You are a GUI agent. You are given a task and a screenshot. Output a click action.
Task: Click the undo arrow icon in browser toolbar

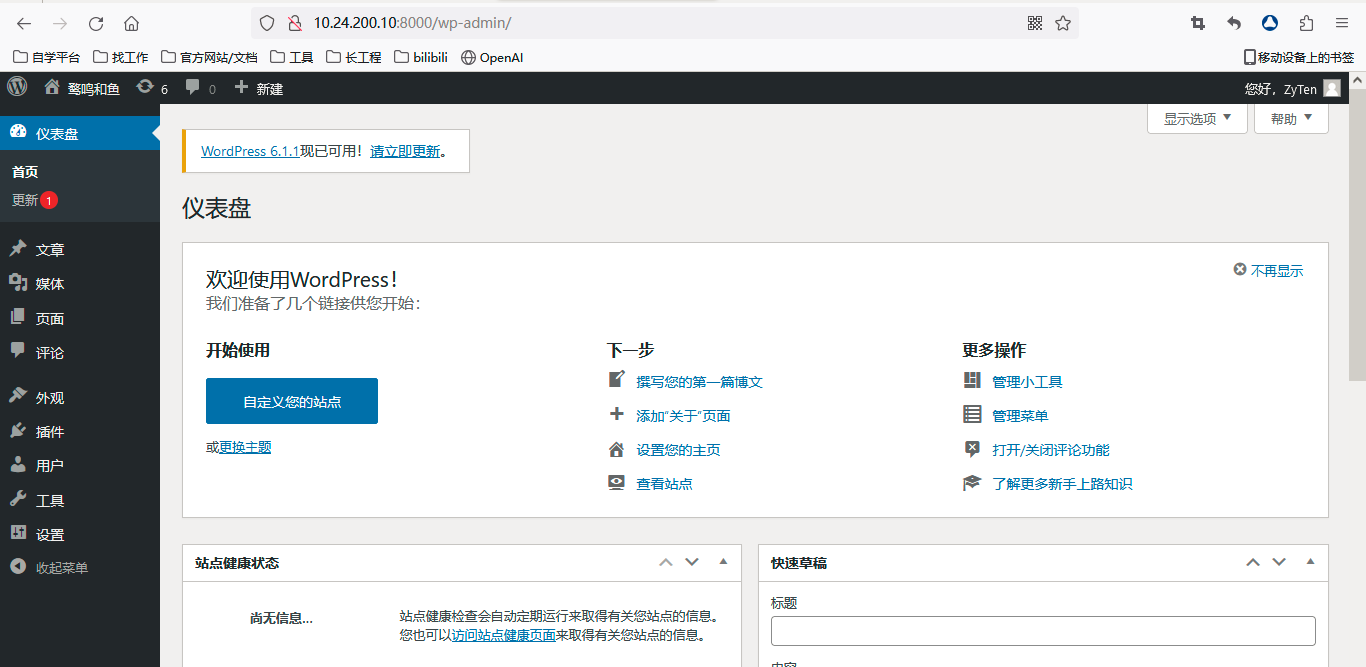click(1234, 23)
